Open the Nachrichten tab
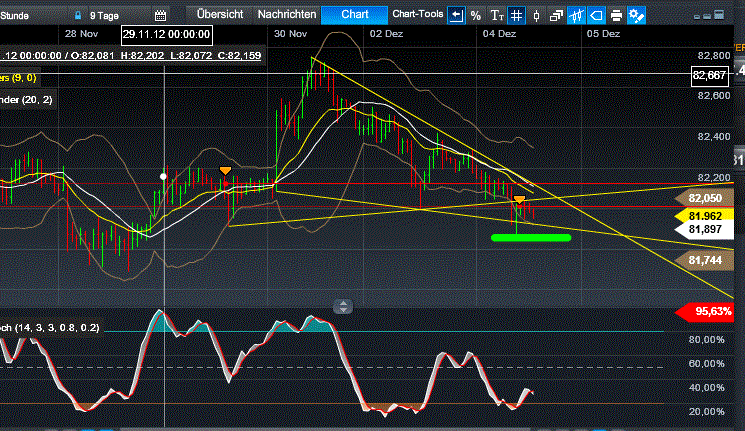The height and width of the screenshot is (431, 745). (x=287, y=15)
